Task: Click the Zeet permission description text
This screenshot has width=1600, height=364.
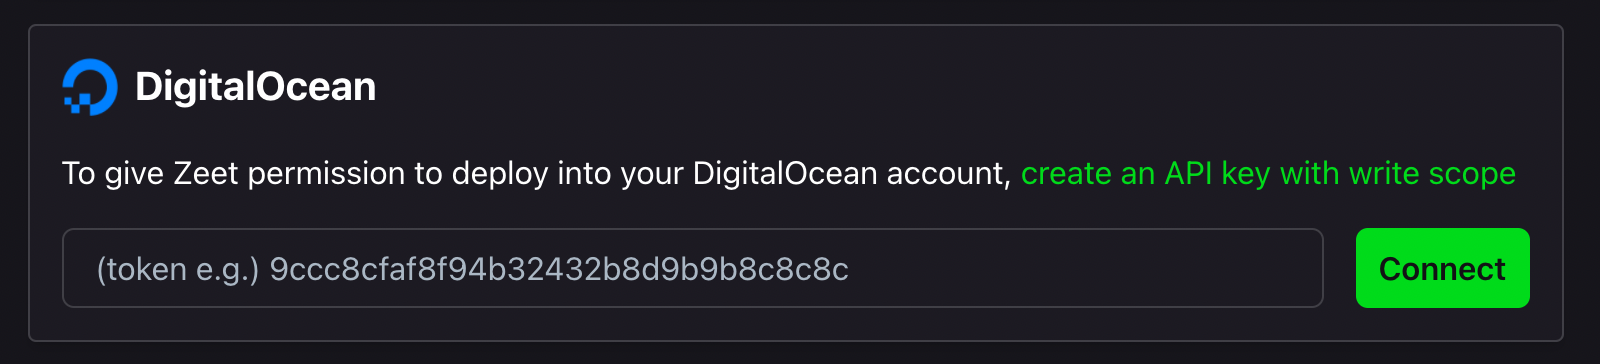Action: coord(537,174)
